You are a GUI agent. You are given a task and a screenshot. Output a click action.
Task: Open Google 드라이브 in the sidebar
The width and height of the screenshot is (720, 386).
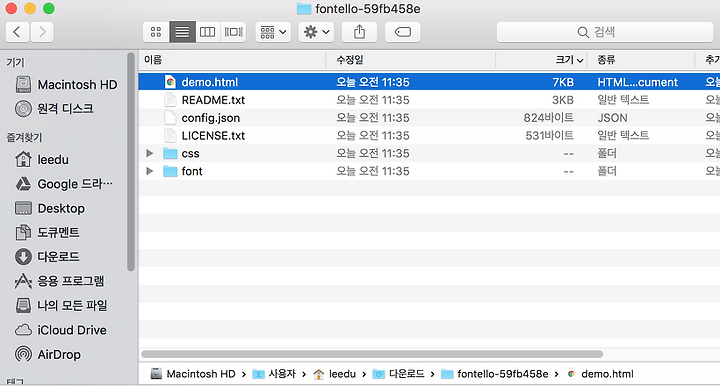coord(64,184)
